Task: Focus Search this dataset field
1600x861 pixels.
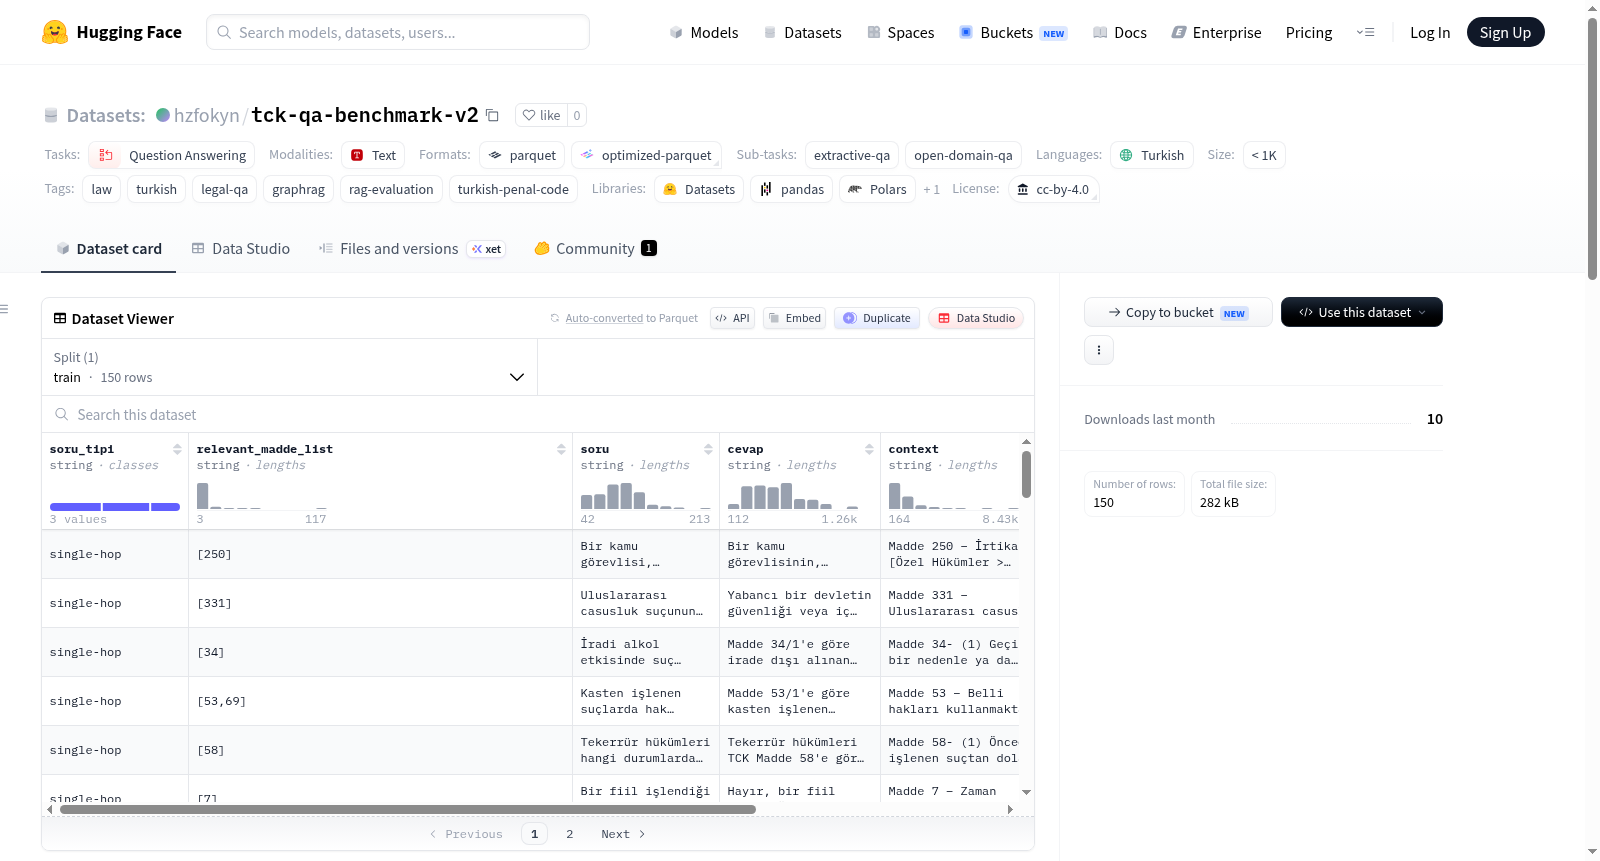Action: click(538, 414)
